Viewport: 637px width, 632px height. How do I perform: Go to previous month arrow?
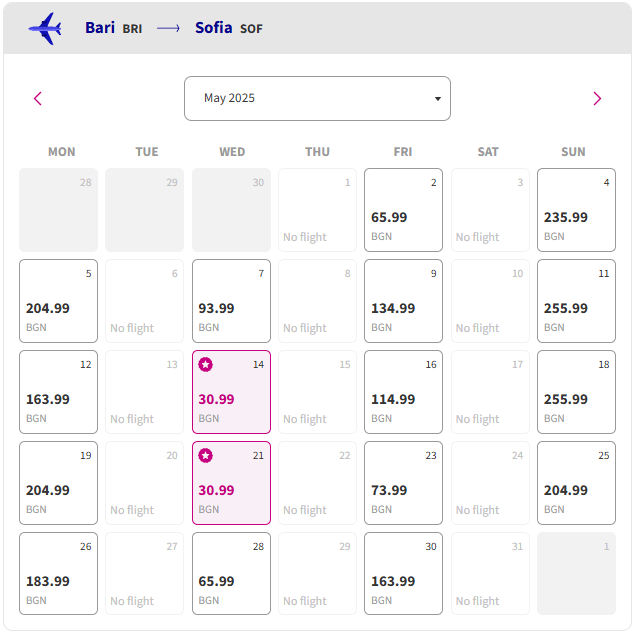pyautogui.click(x=38, y=98)
